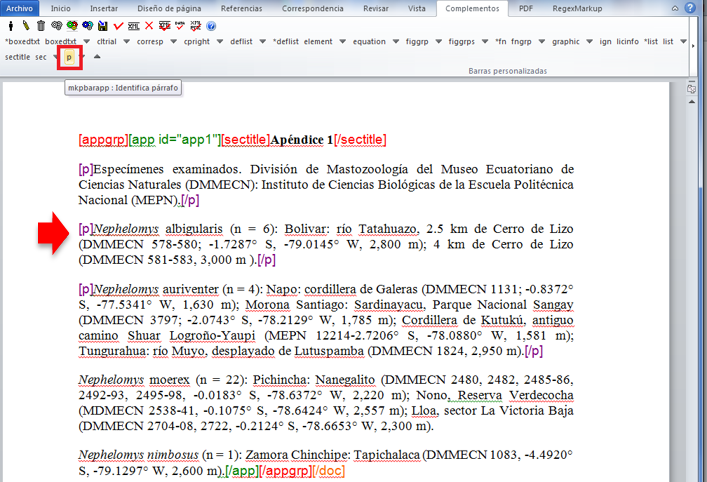The height and width of the screenshot is (482, 707).
Task: Open the Archivo tab
Action: click(x=20, y=8)
